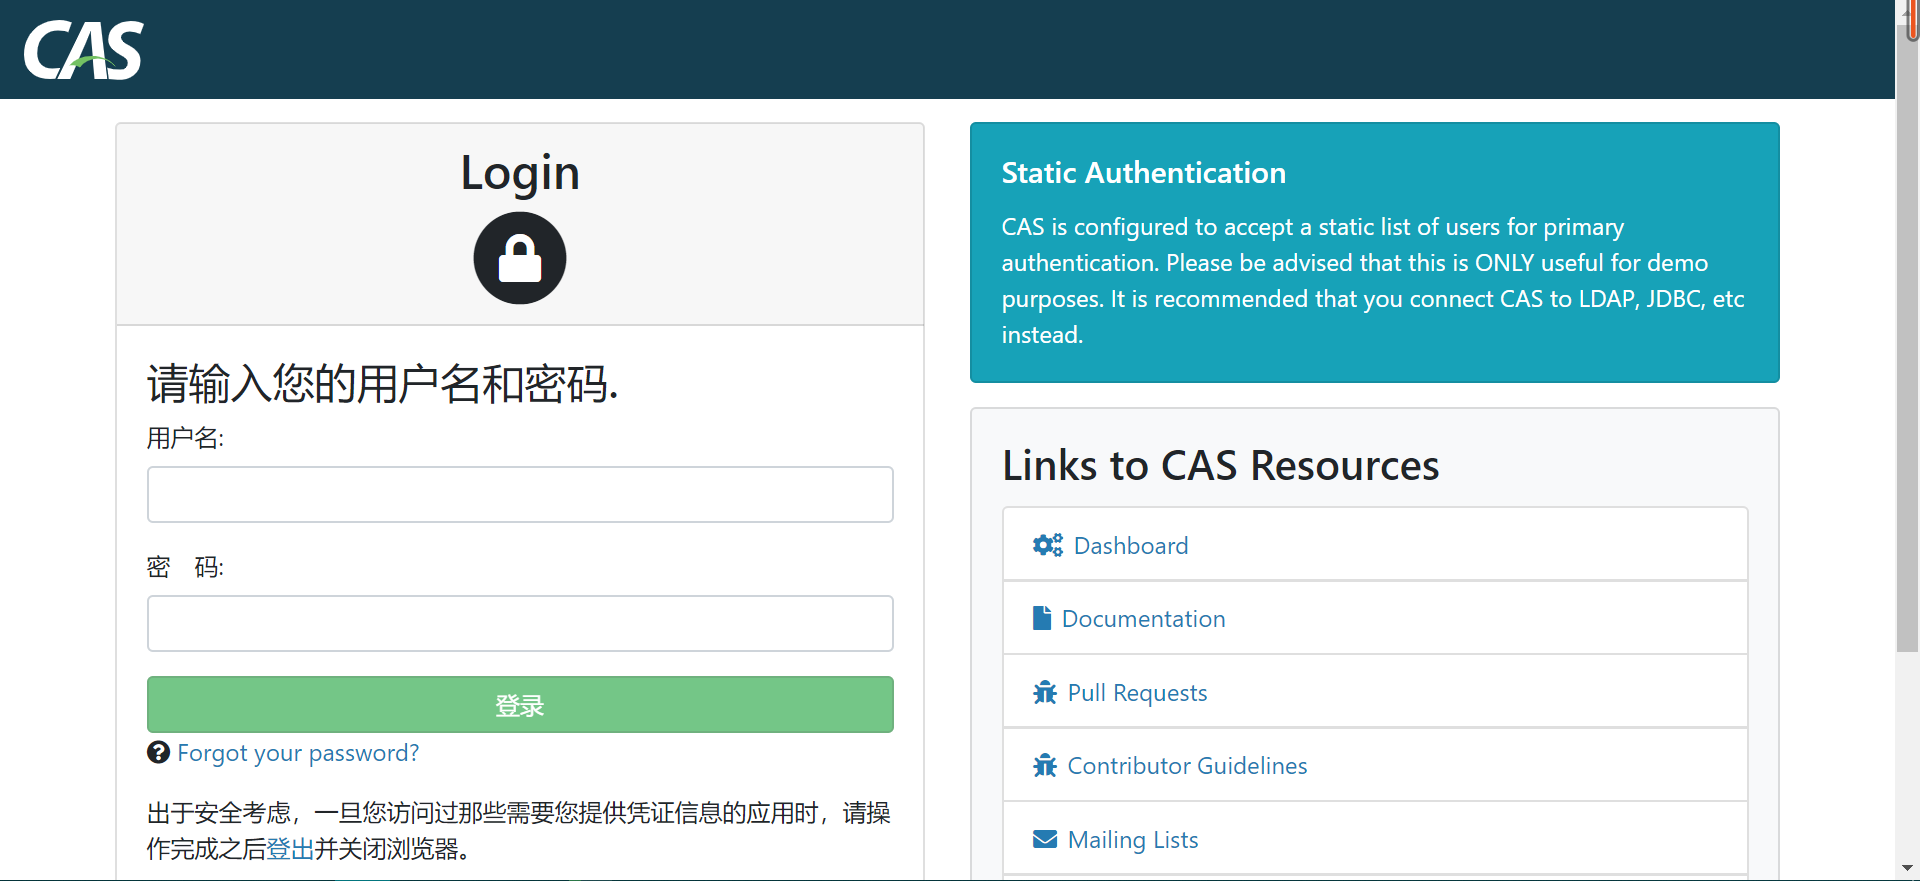
Task: Click the 请输入您的用户名和密码 heading
Action: [x=383, y=384]
